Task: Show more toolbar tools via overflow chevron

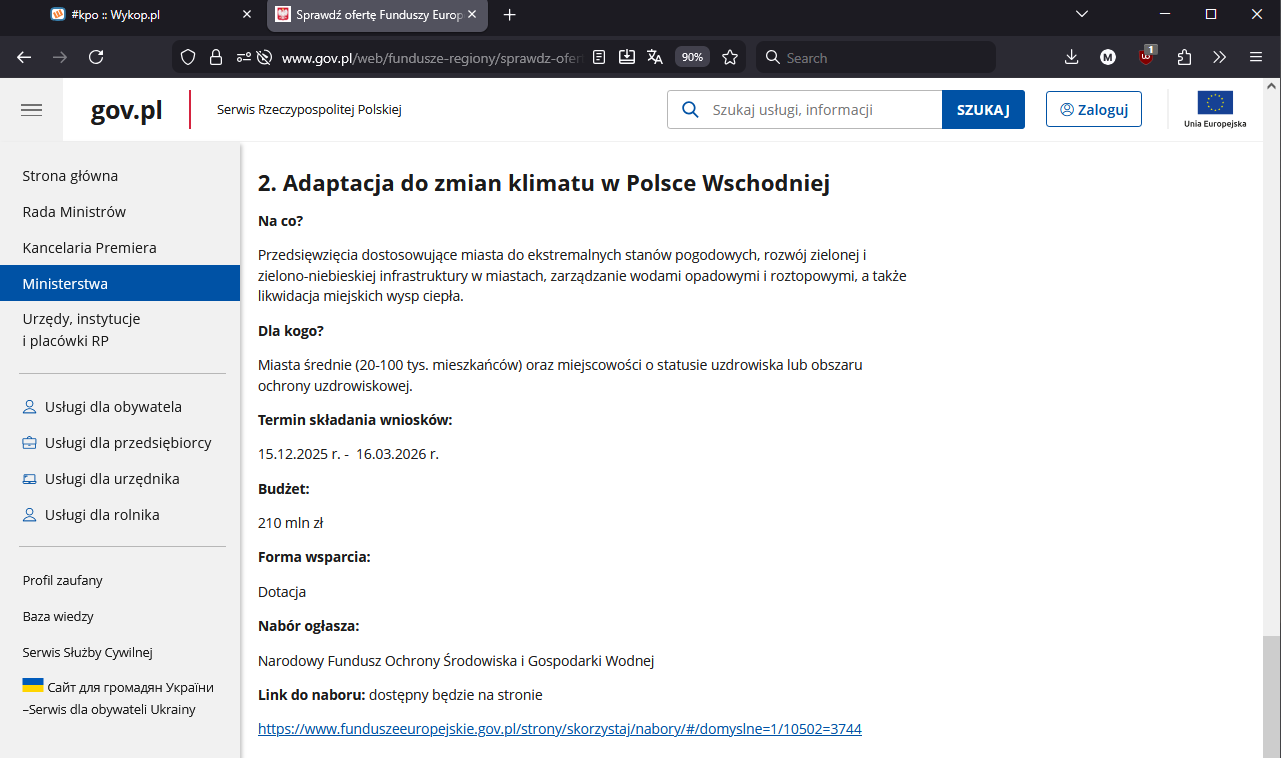Action: pyautogui.click(x=1219, y=57)
